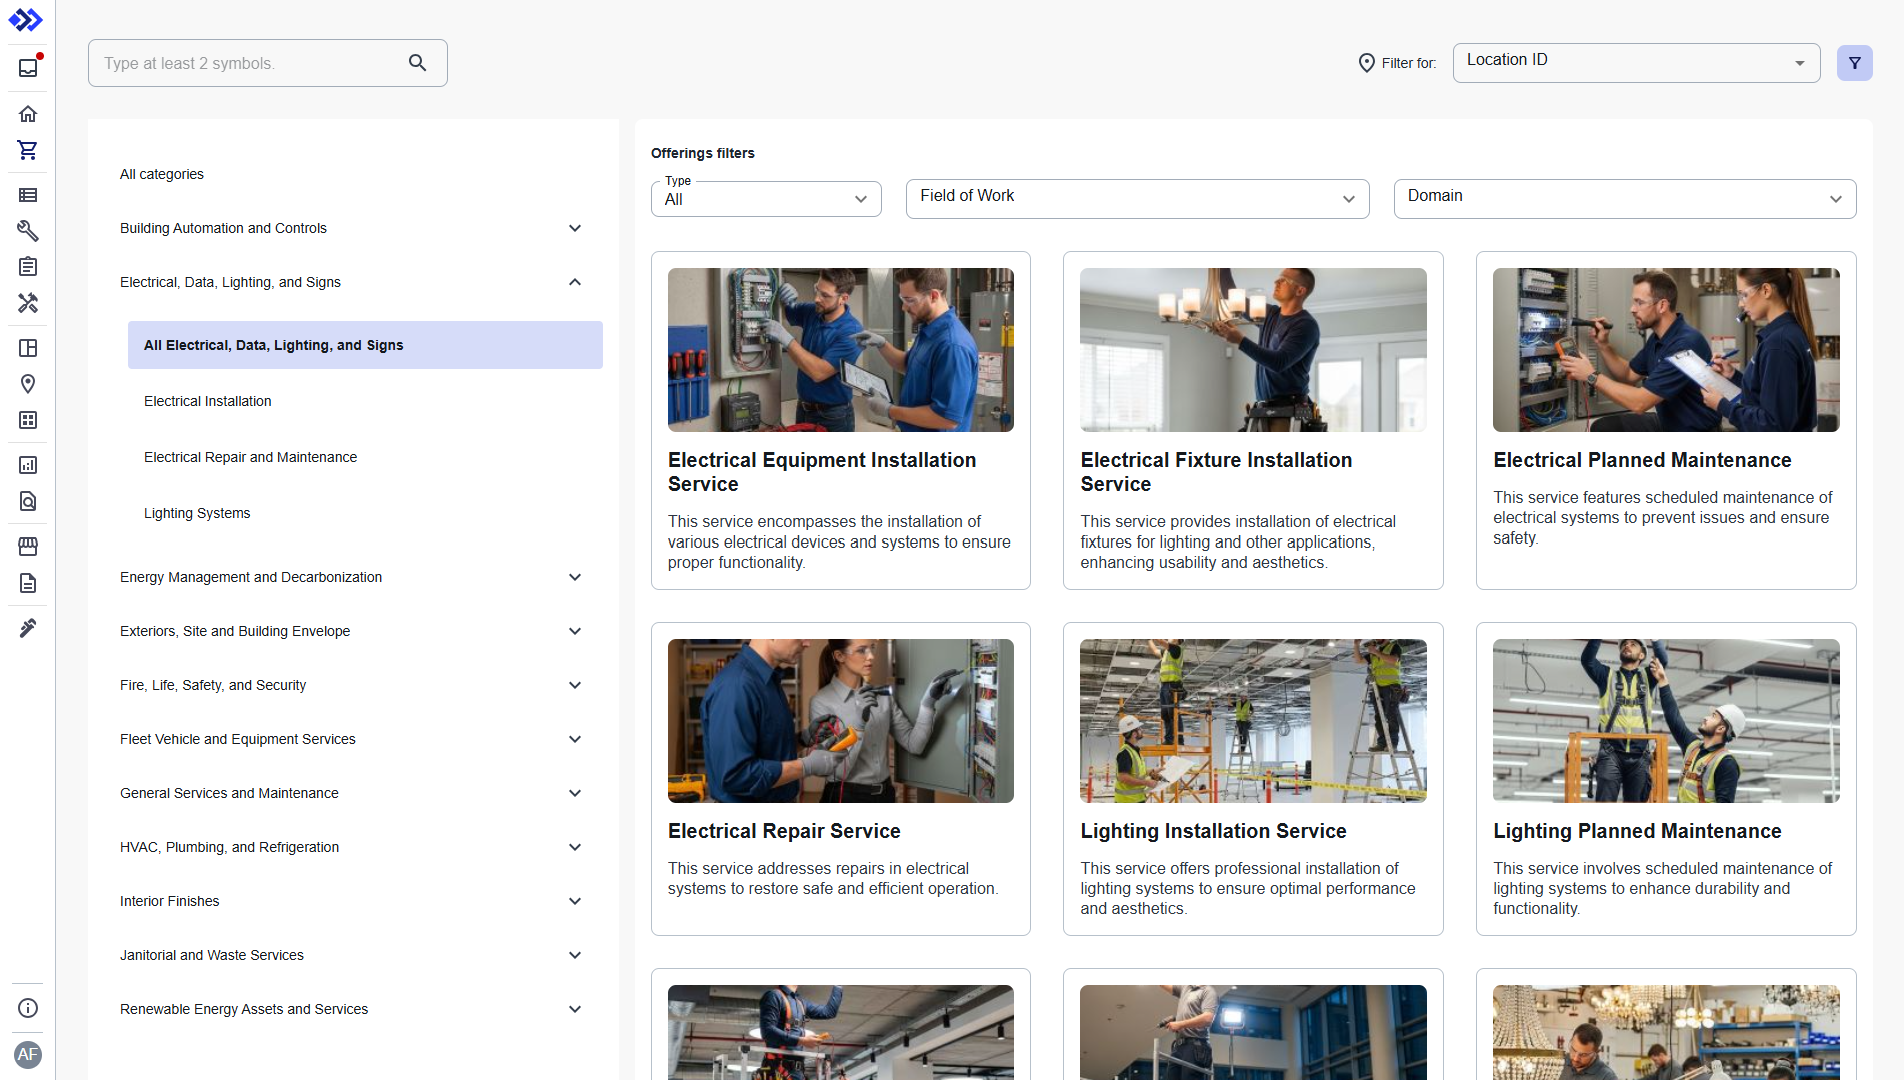Viewport: 1904px width, 1080px height.
Task: Click Electrical Equipment Installation Service photo
Action: pos(841,350)
